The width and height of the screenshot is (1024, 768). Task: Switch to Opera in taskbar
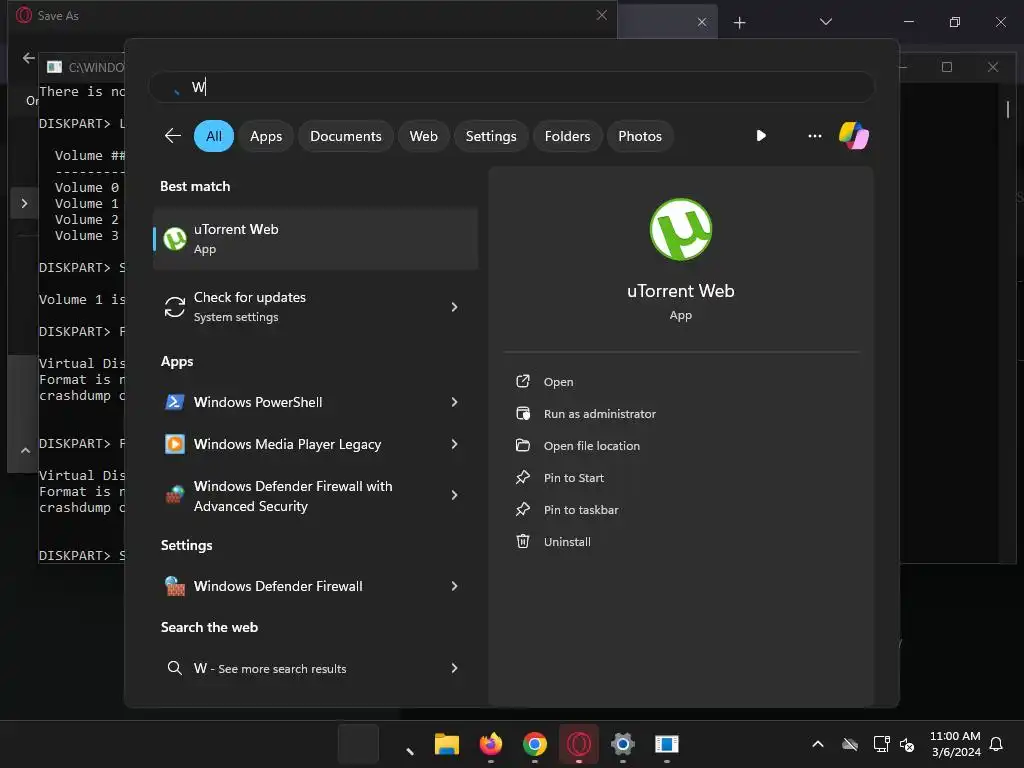(579, 744)
